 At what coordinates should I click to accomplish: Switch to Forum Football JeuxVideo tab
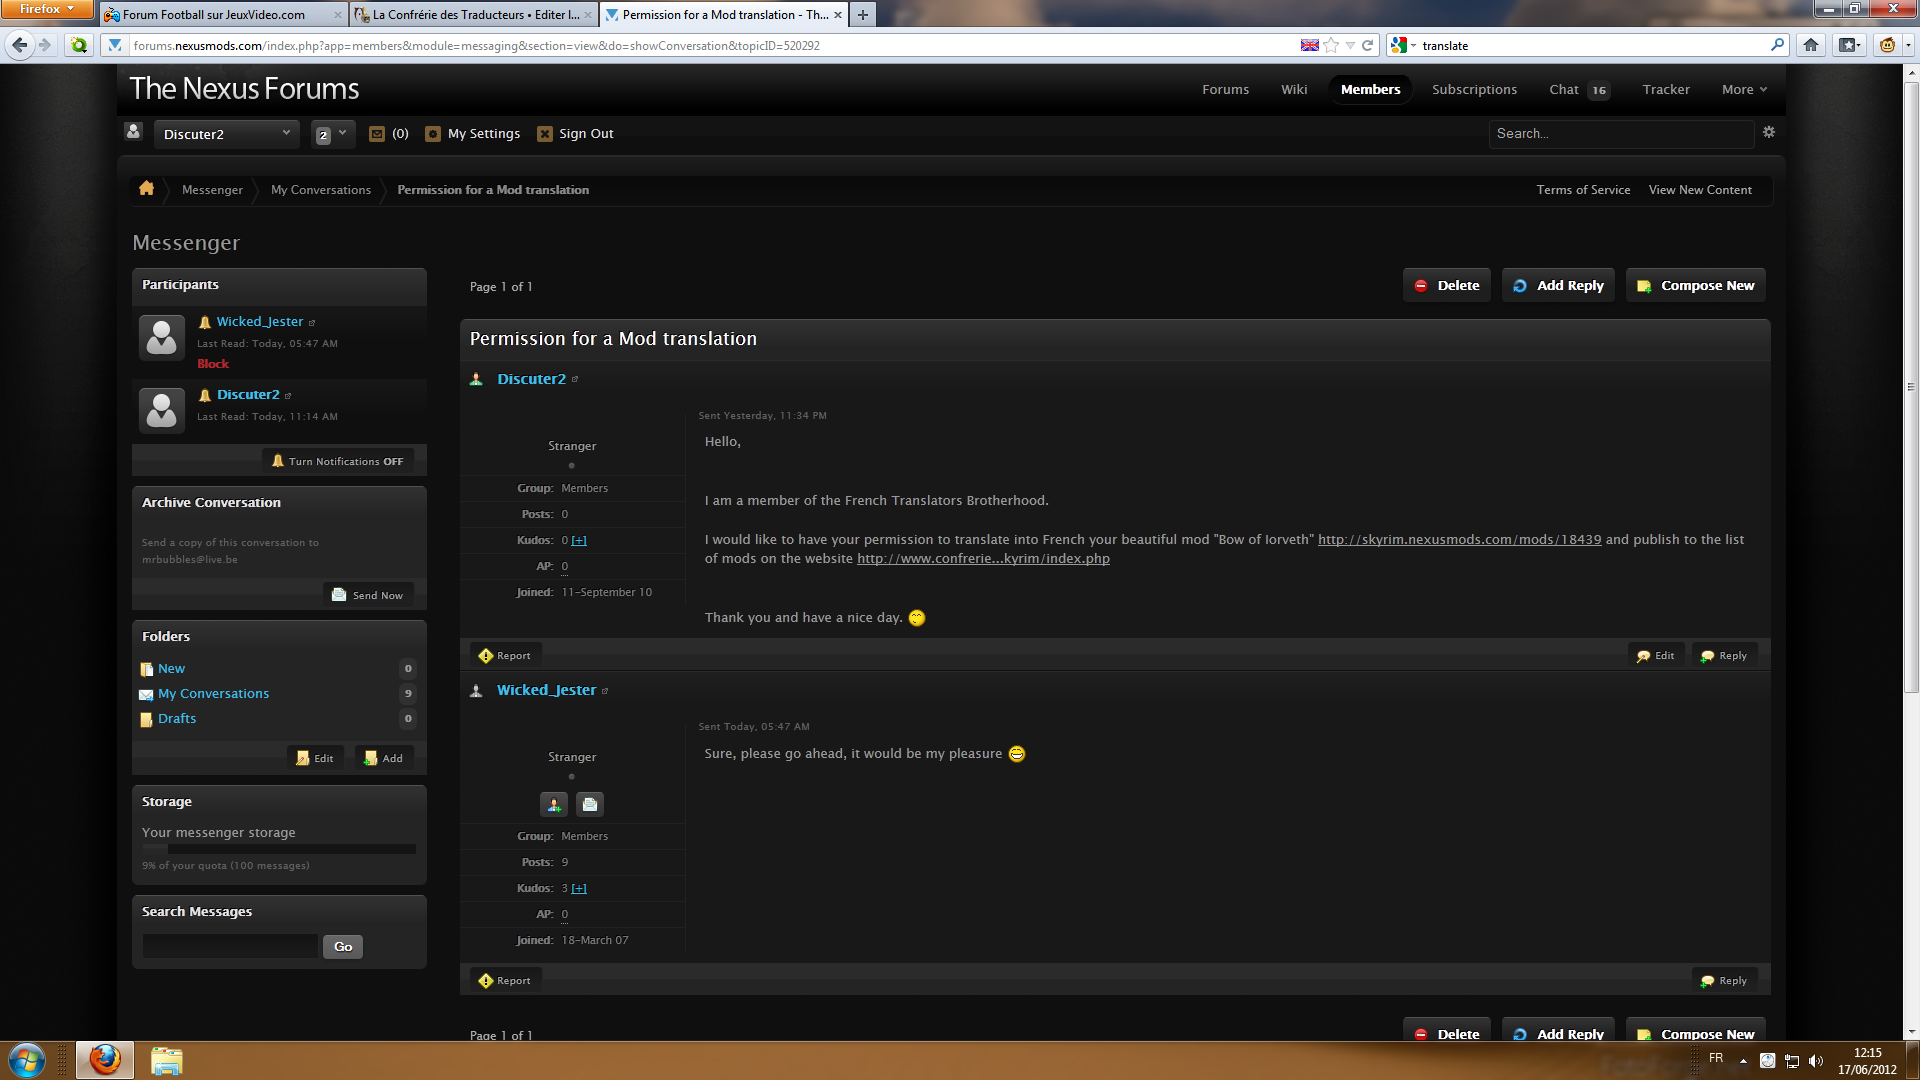pyautogui.click(x=213, y=14)
